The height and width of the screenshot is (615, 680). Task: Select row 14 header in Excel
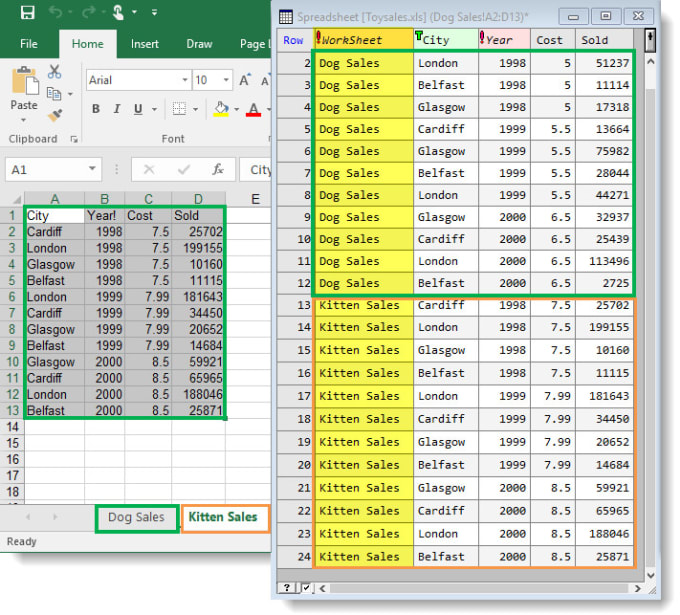point(12,427)
